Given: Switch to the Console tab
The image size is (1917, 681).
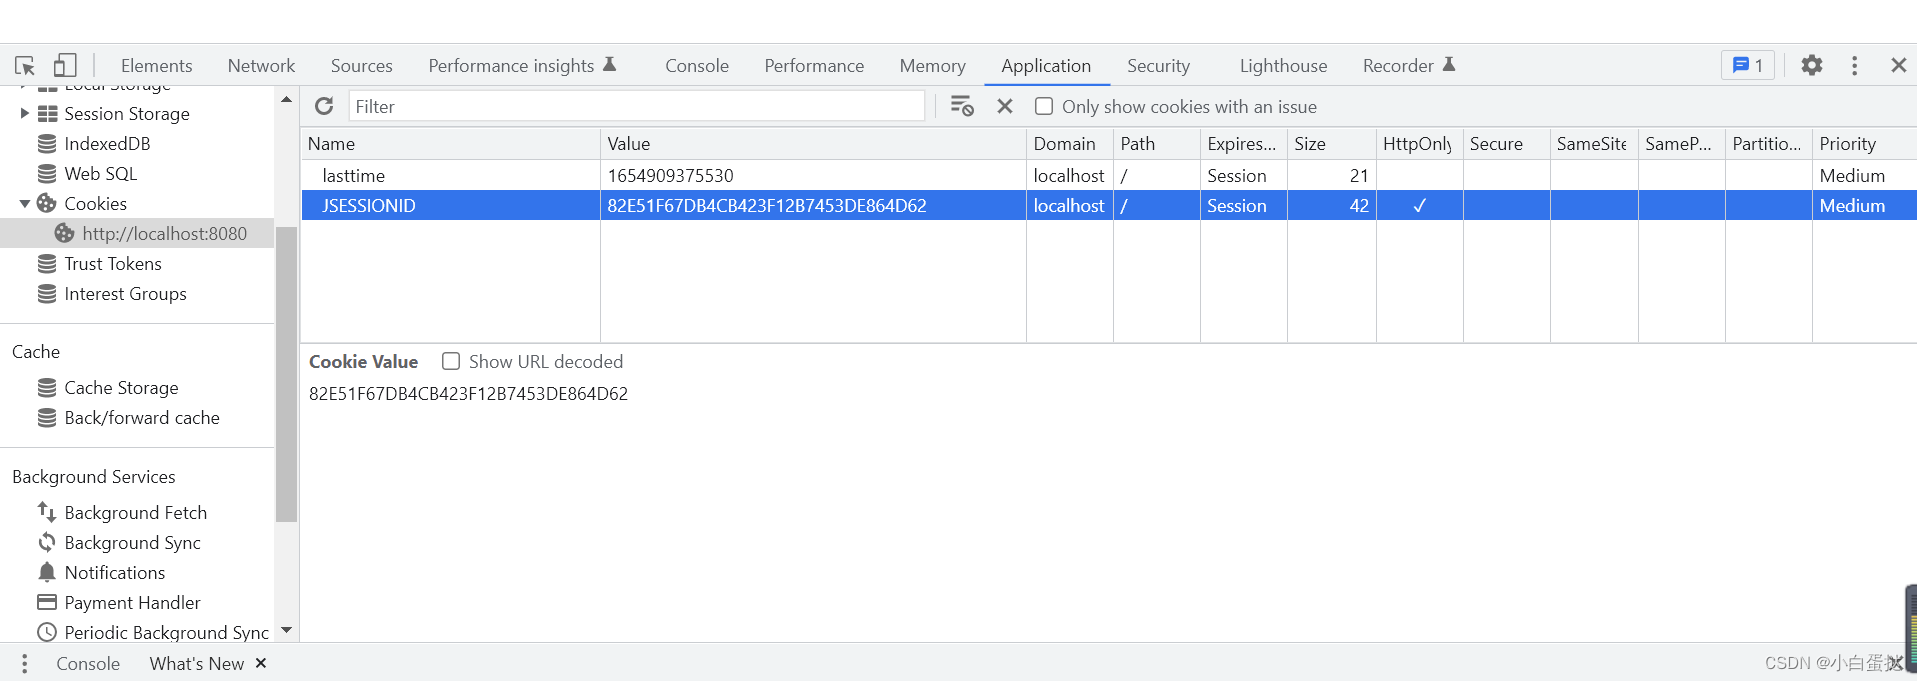Looking at the screenshot, I should tap(697, 66).
